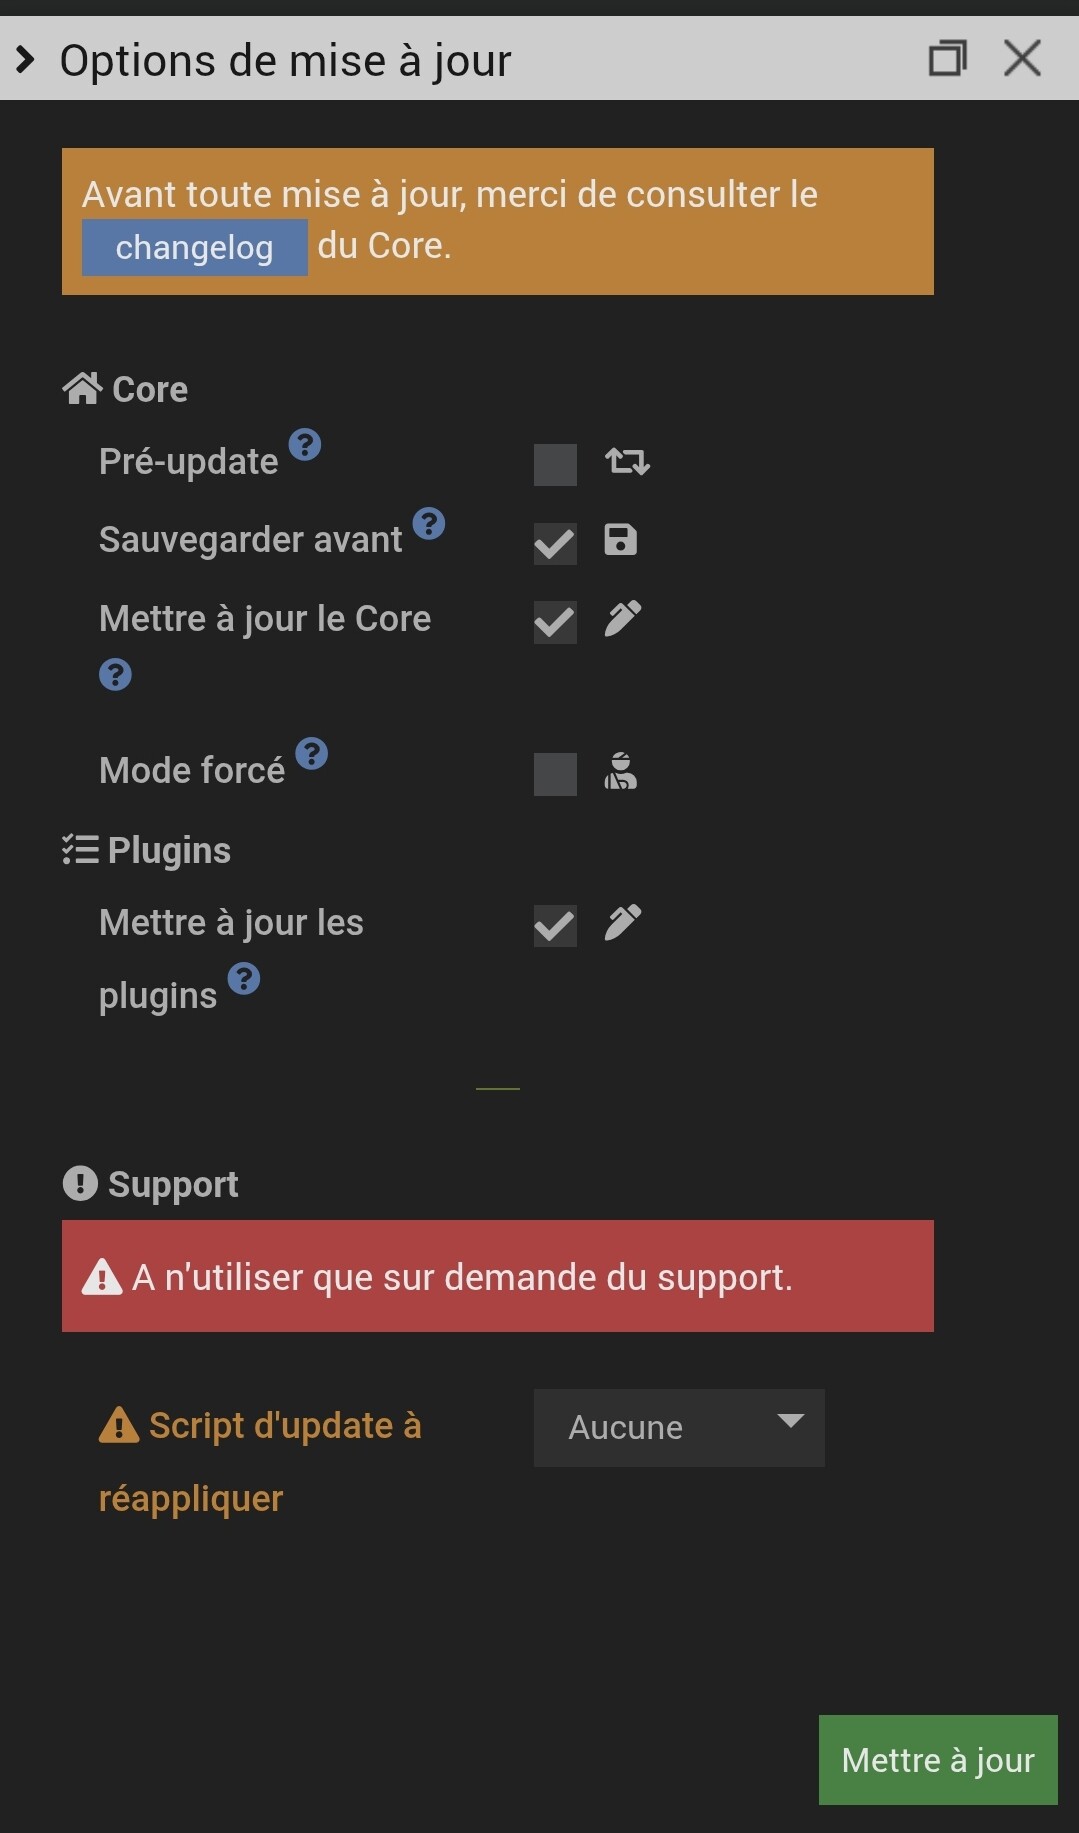Click the user icon beside Mode forcé
The width and height of the screenshot is (1079, 1833).
click(620, 771)
